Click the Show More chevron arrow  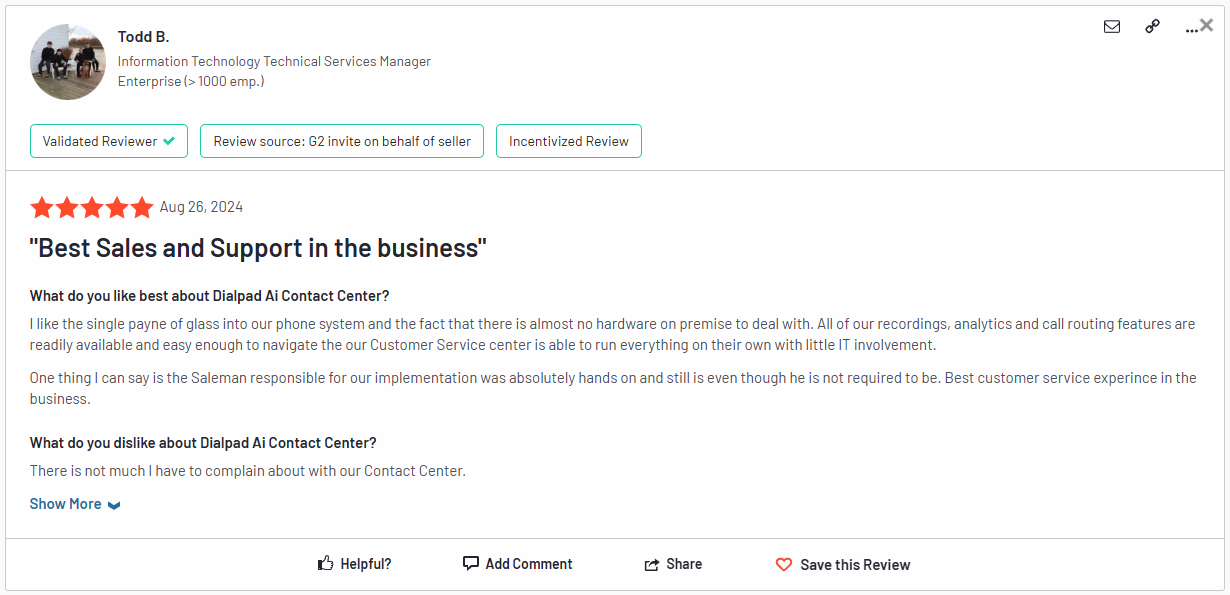pos(114,504)
